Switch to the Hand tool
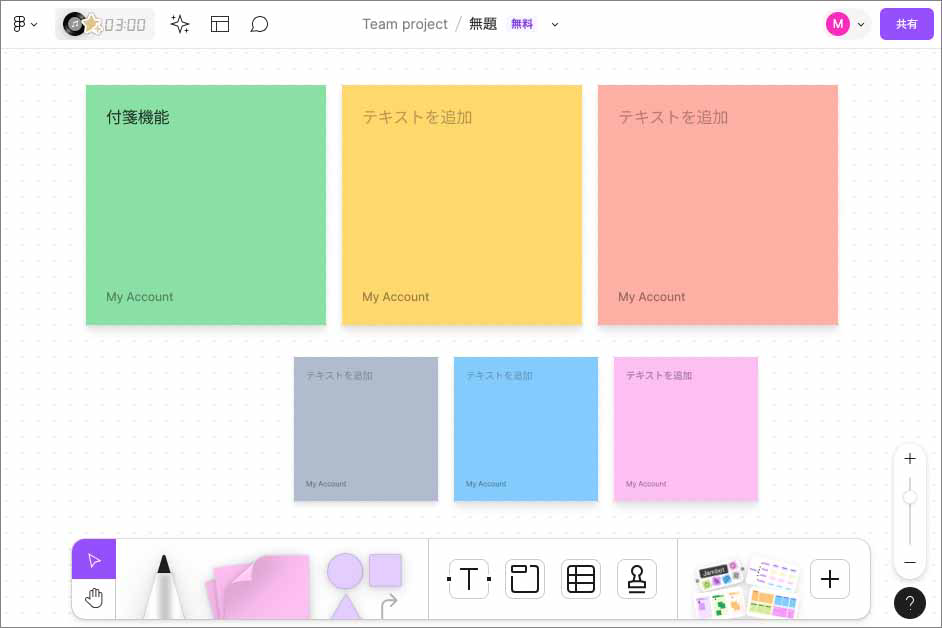 (93, 597)
